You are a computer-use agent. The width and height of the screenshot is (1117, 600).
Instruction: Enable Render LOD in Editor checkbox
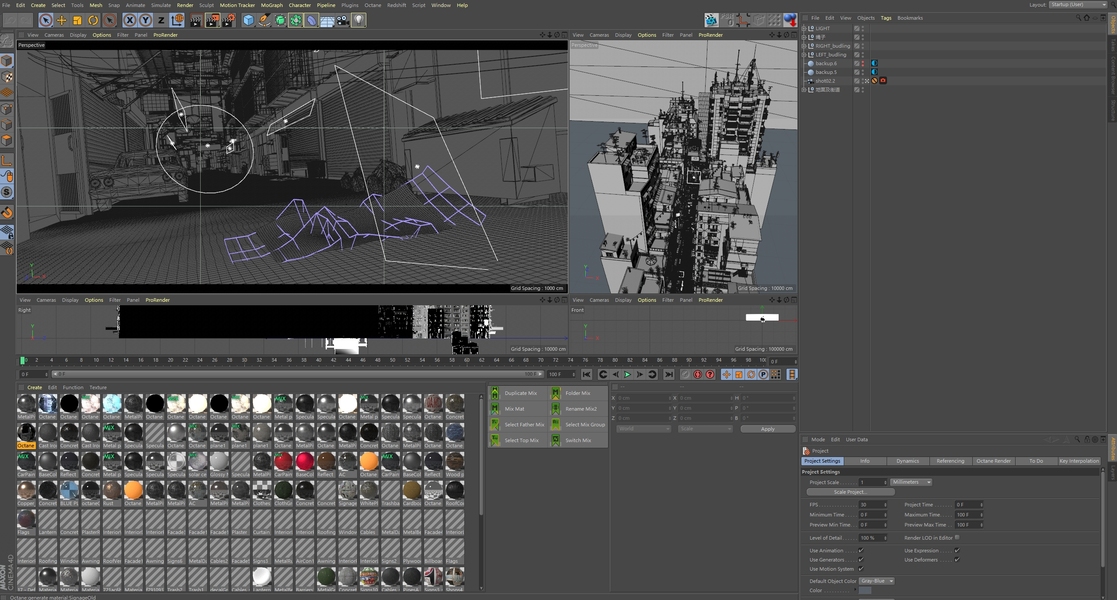tap(957, 537)
